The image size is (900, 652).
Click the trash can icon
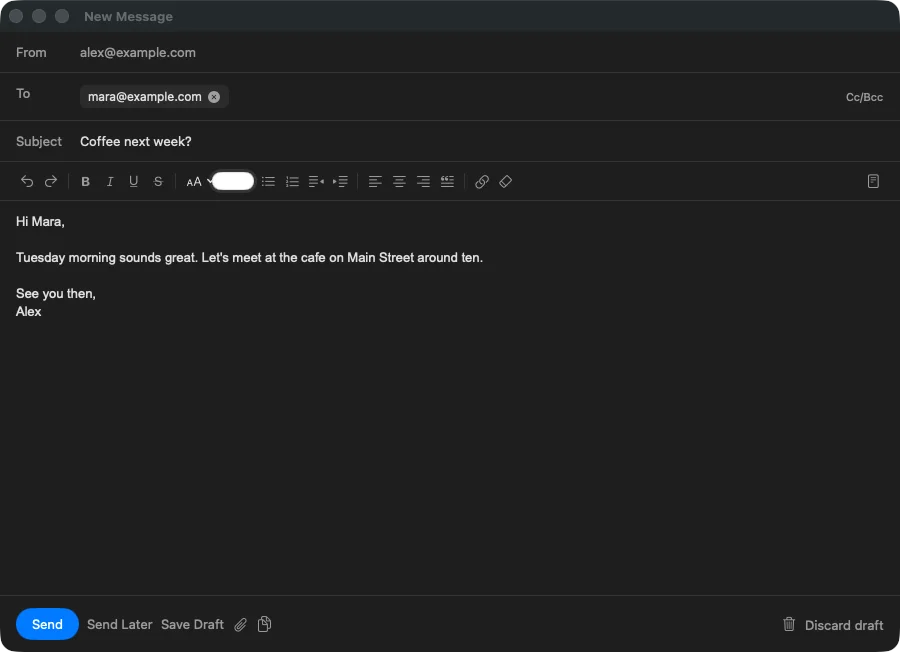(789, 624)
